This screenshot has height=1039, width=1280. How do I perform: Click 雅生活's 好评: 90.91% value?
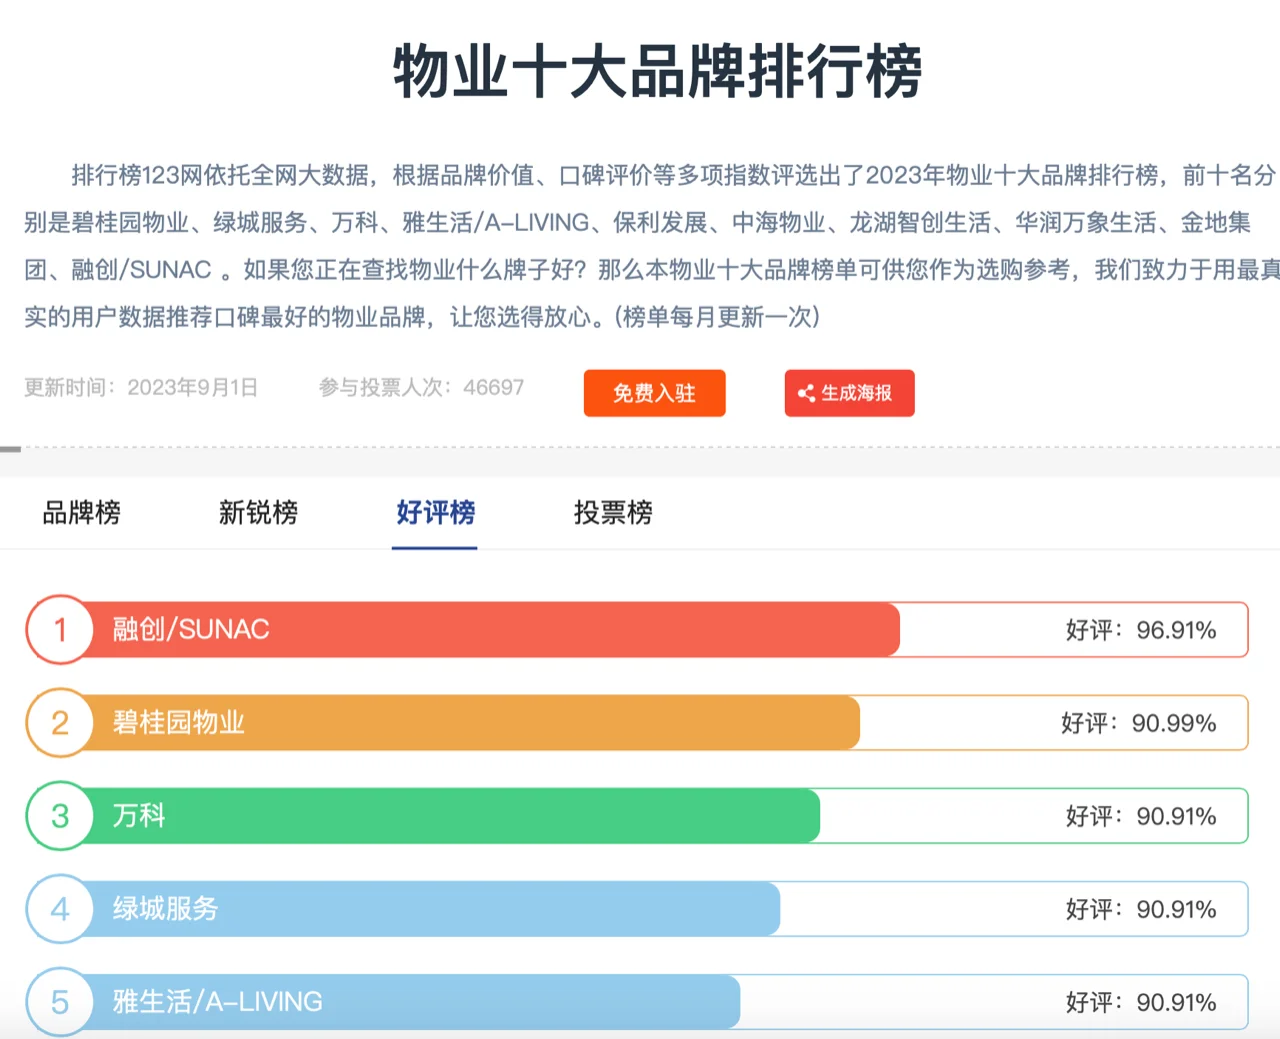click(x=1141, y=1002)
